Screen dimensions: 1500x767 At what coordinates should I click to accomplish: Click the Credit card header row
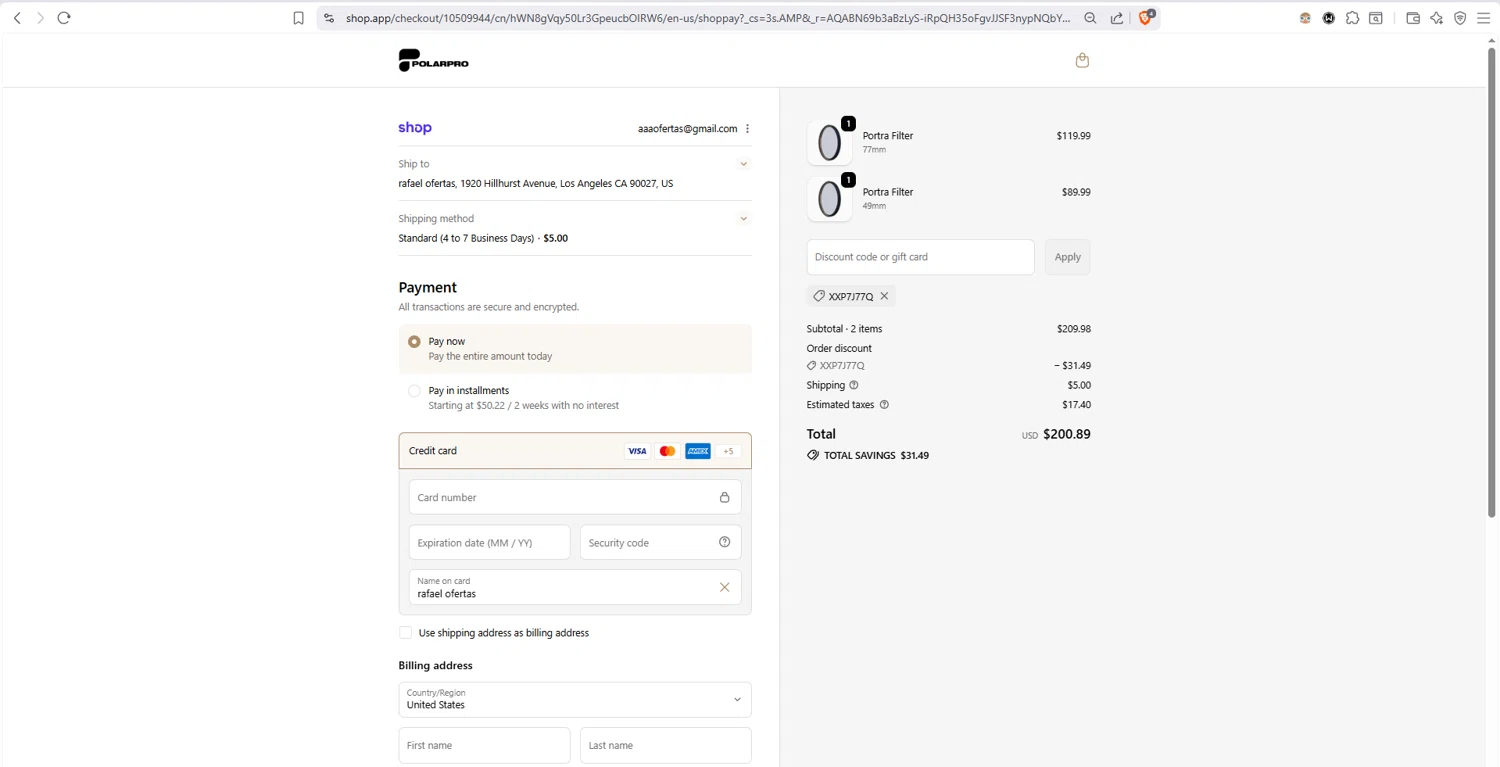(x=575, y=451)
